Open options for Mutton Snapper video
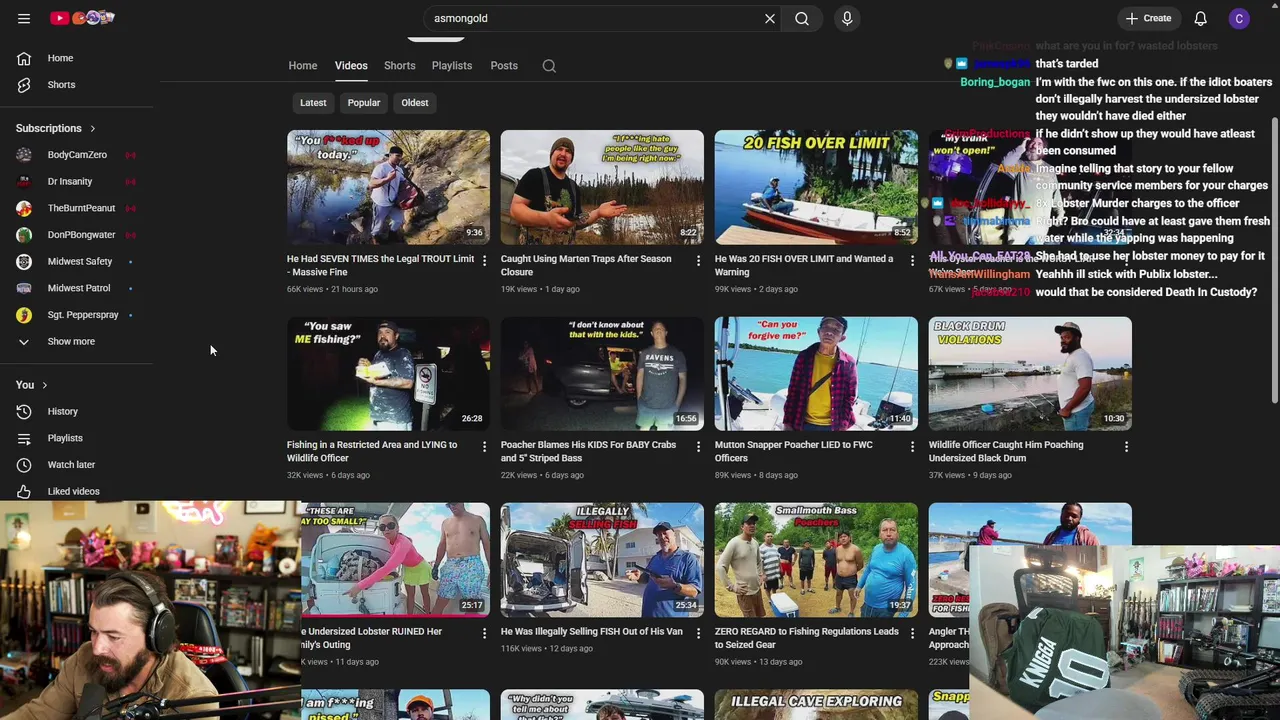The width and height of the screenshot is (1280, 720). click(x=912, y=447)
